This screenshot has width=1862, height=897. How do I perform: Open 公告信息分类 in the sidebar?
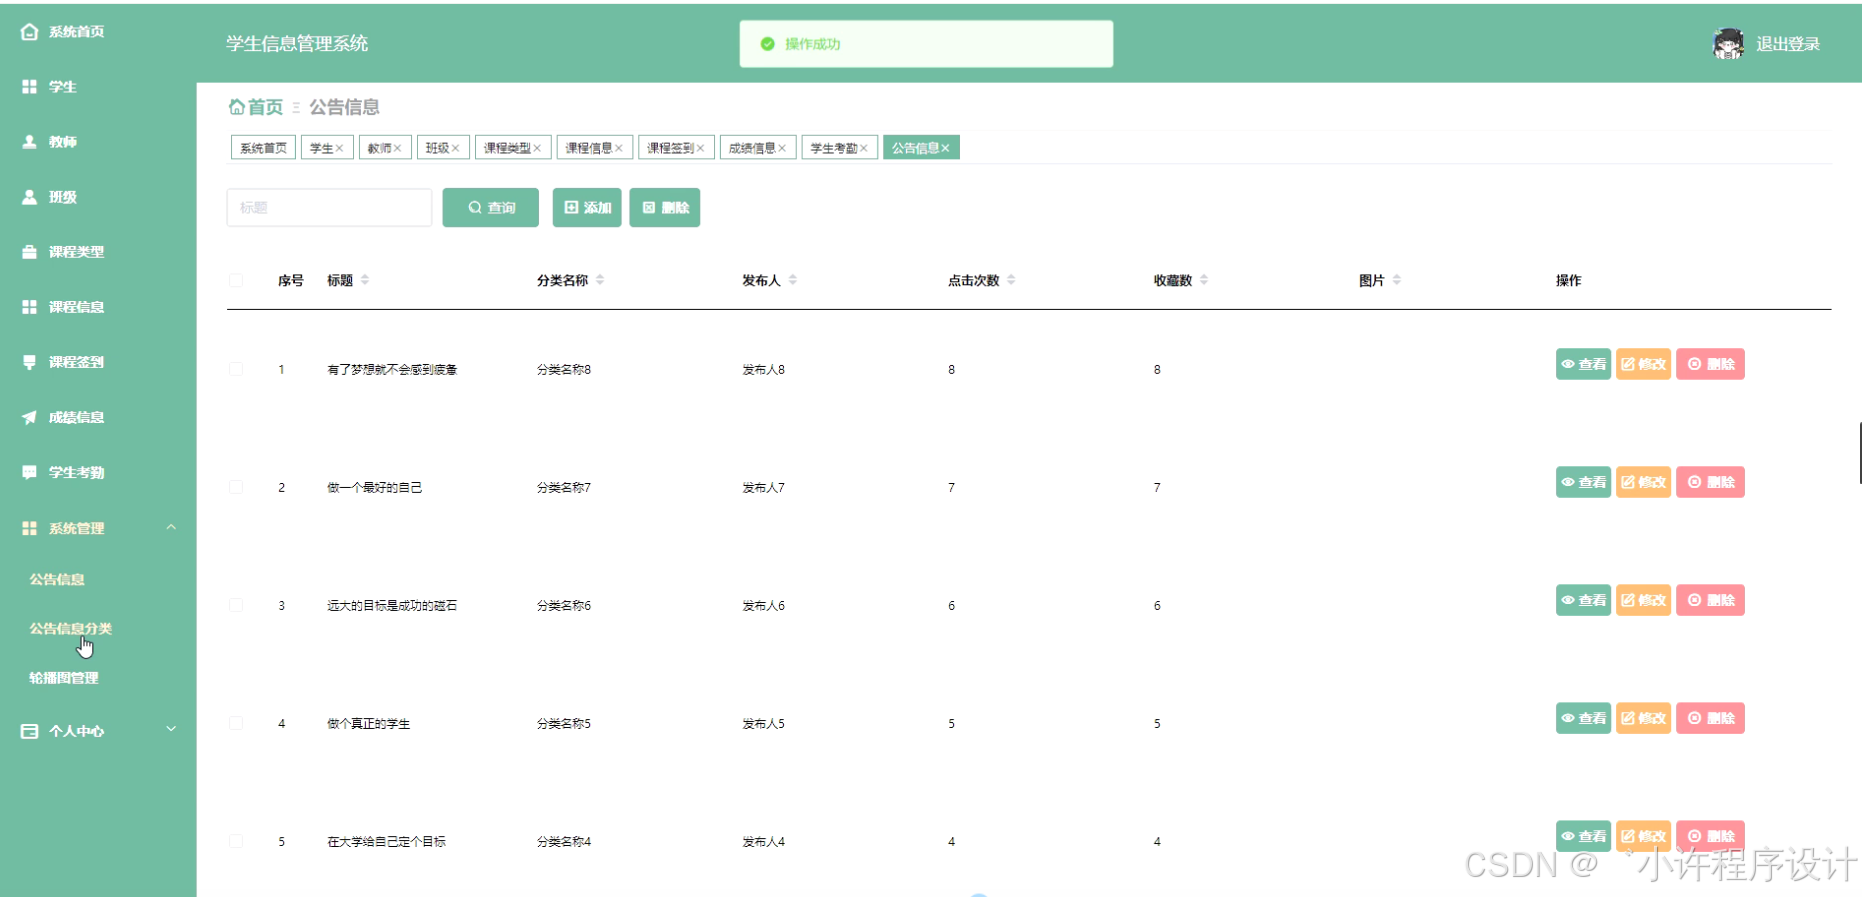[70, 628]
